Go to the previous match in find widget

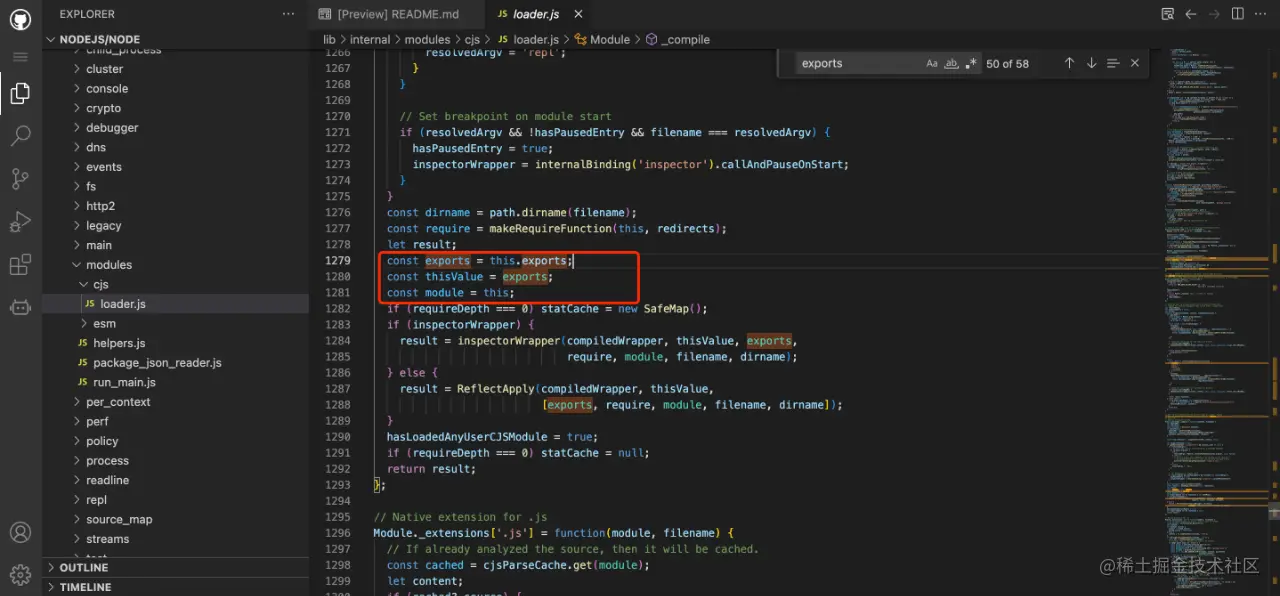pyautogui.click(x=1069, y=63)
